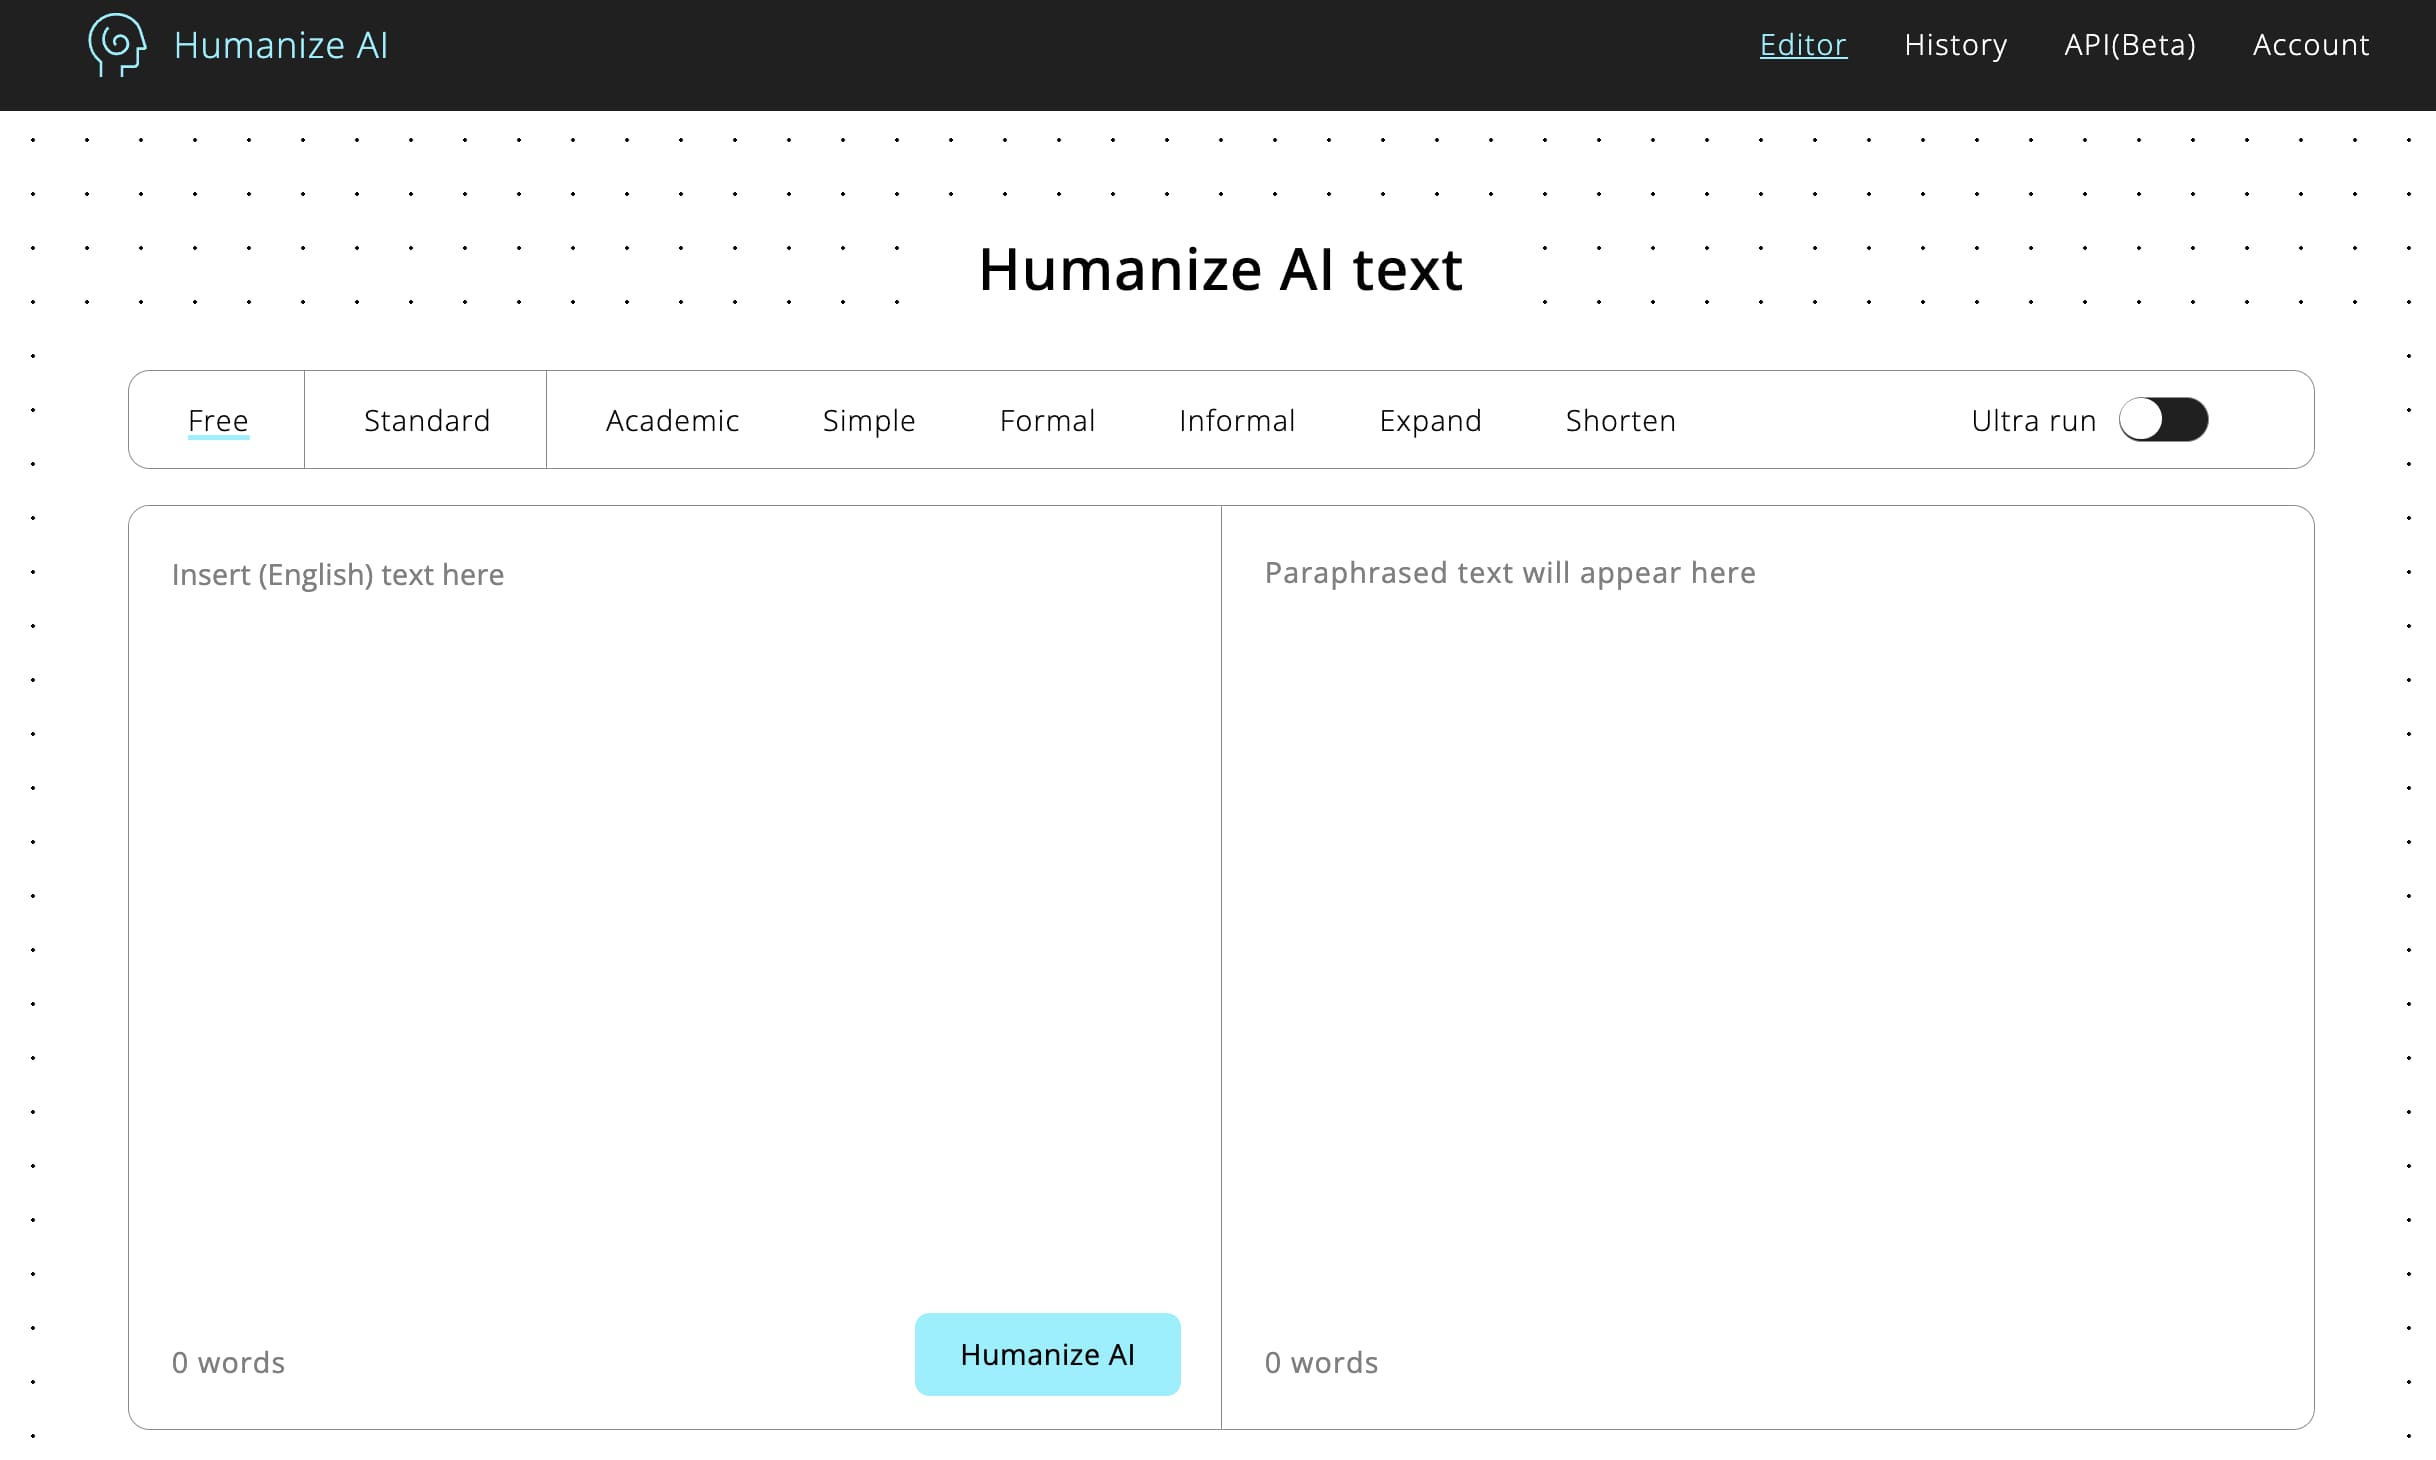Select the Formal mode

(x=1047, y=420)
